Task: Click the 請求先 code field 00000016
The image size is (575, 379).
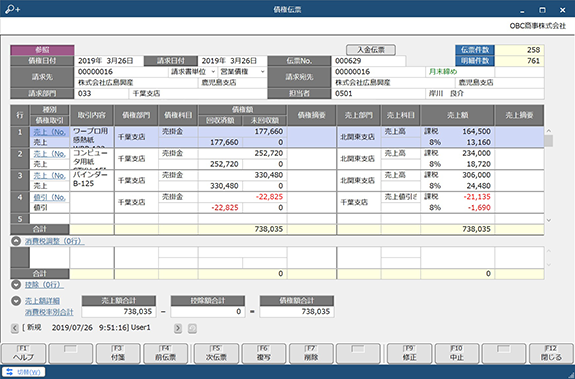Action: click(x=121, y=72)
